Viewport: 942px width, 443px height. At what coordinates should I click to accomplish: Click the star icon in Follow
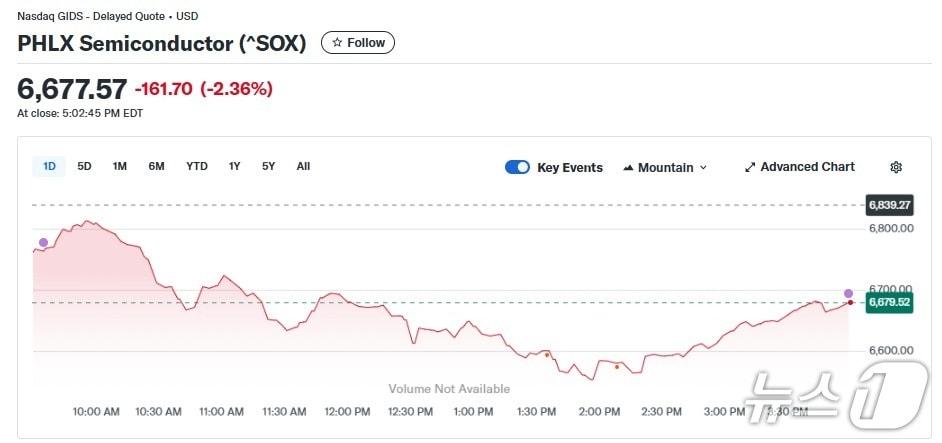point(337,43)
